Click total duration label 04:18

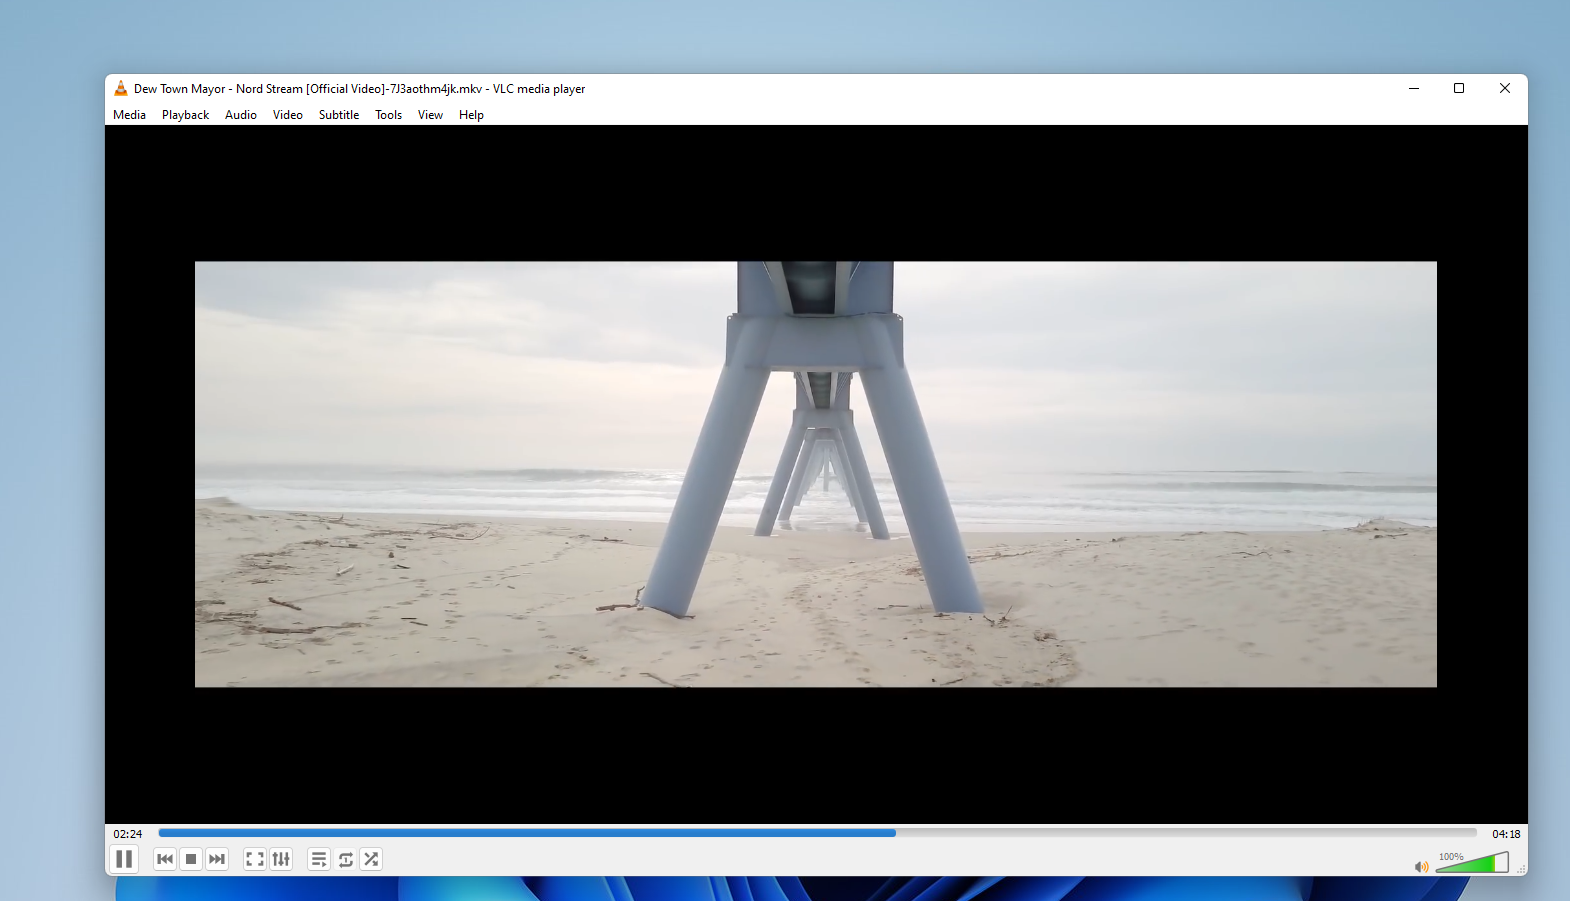[1505, 834]
